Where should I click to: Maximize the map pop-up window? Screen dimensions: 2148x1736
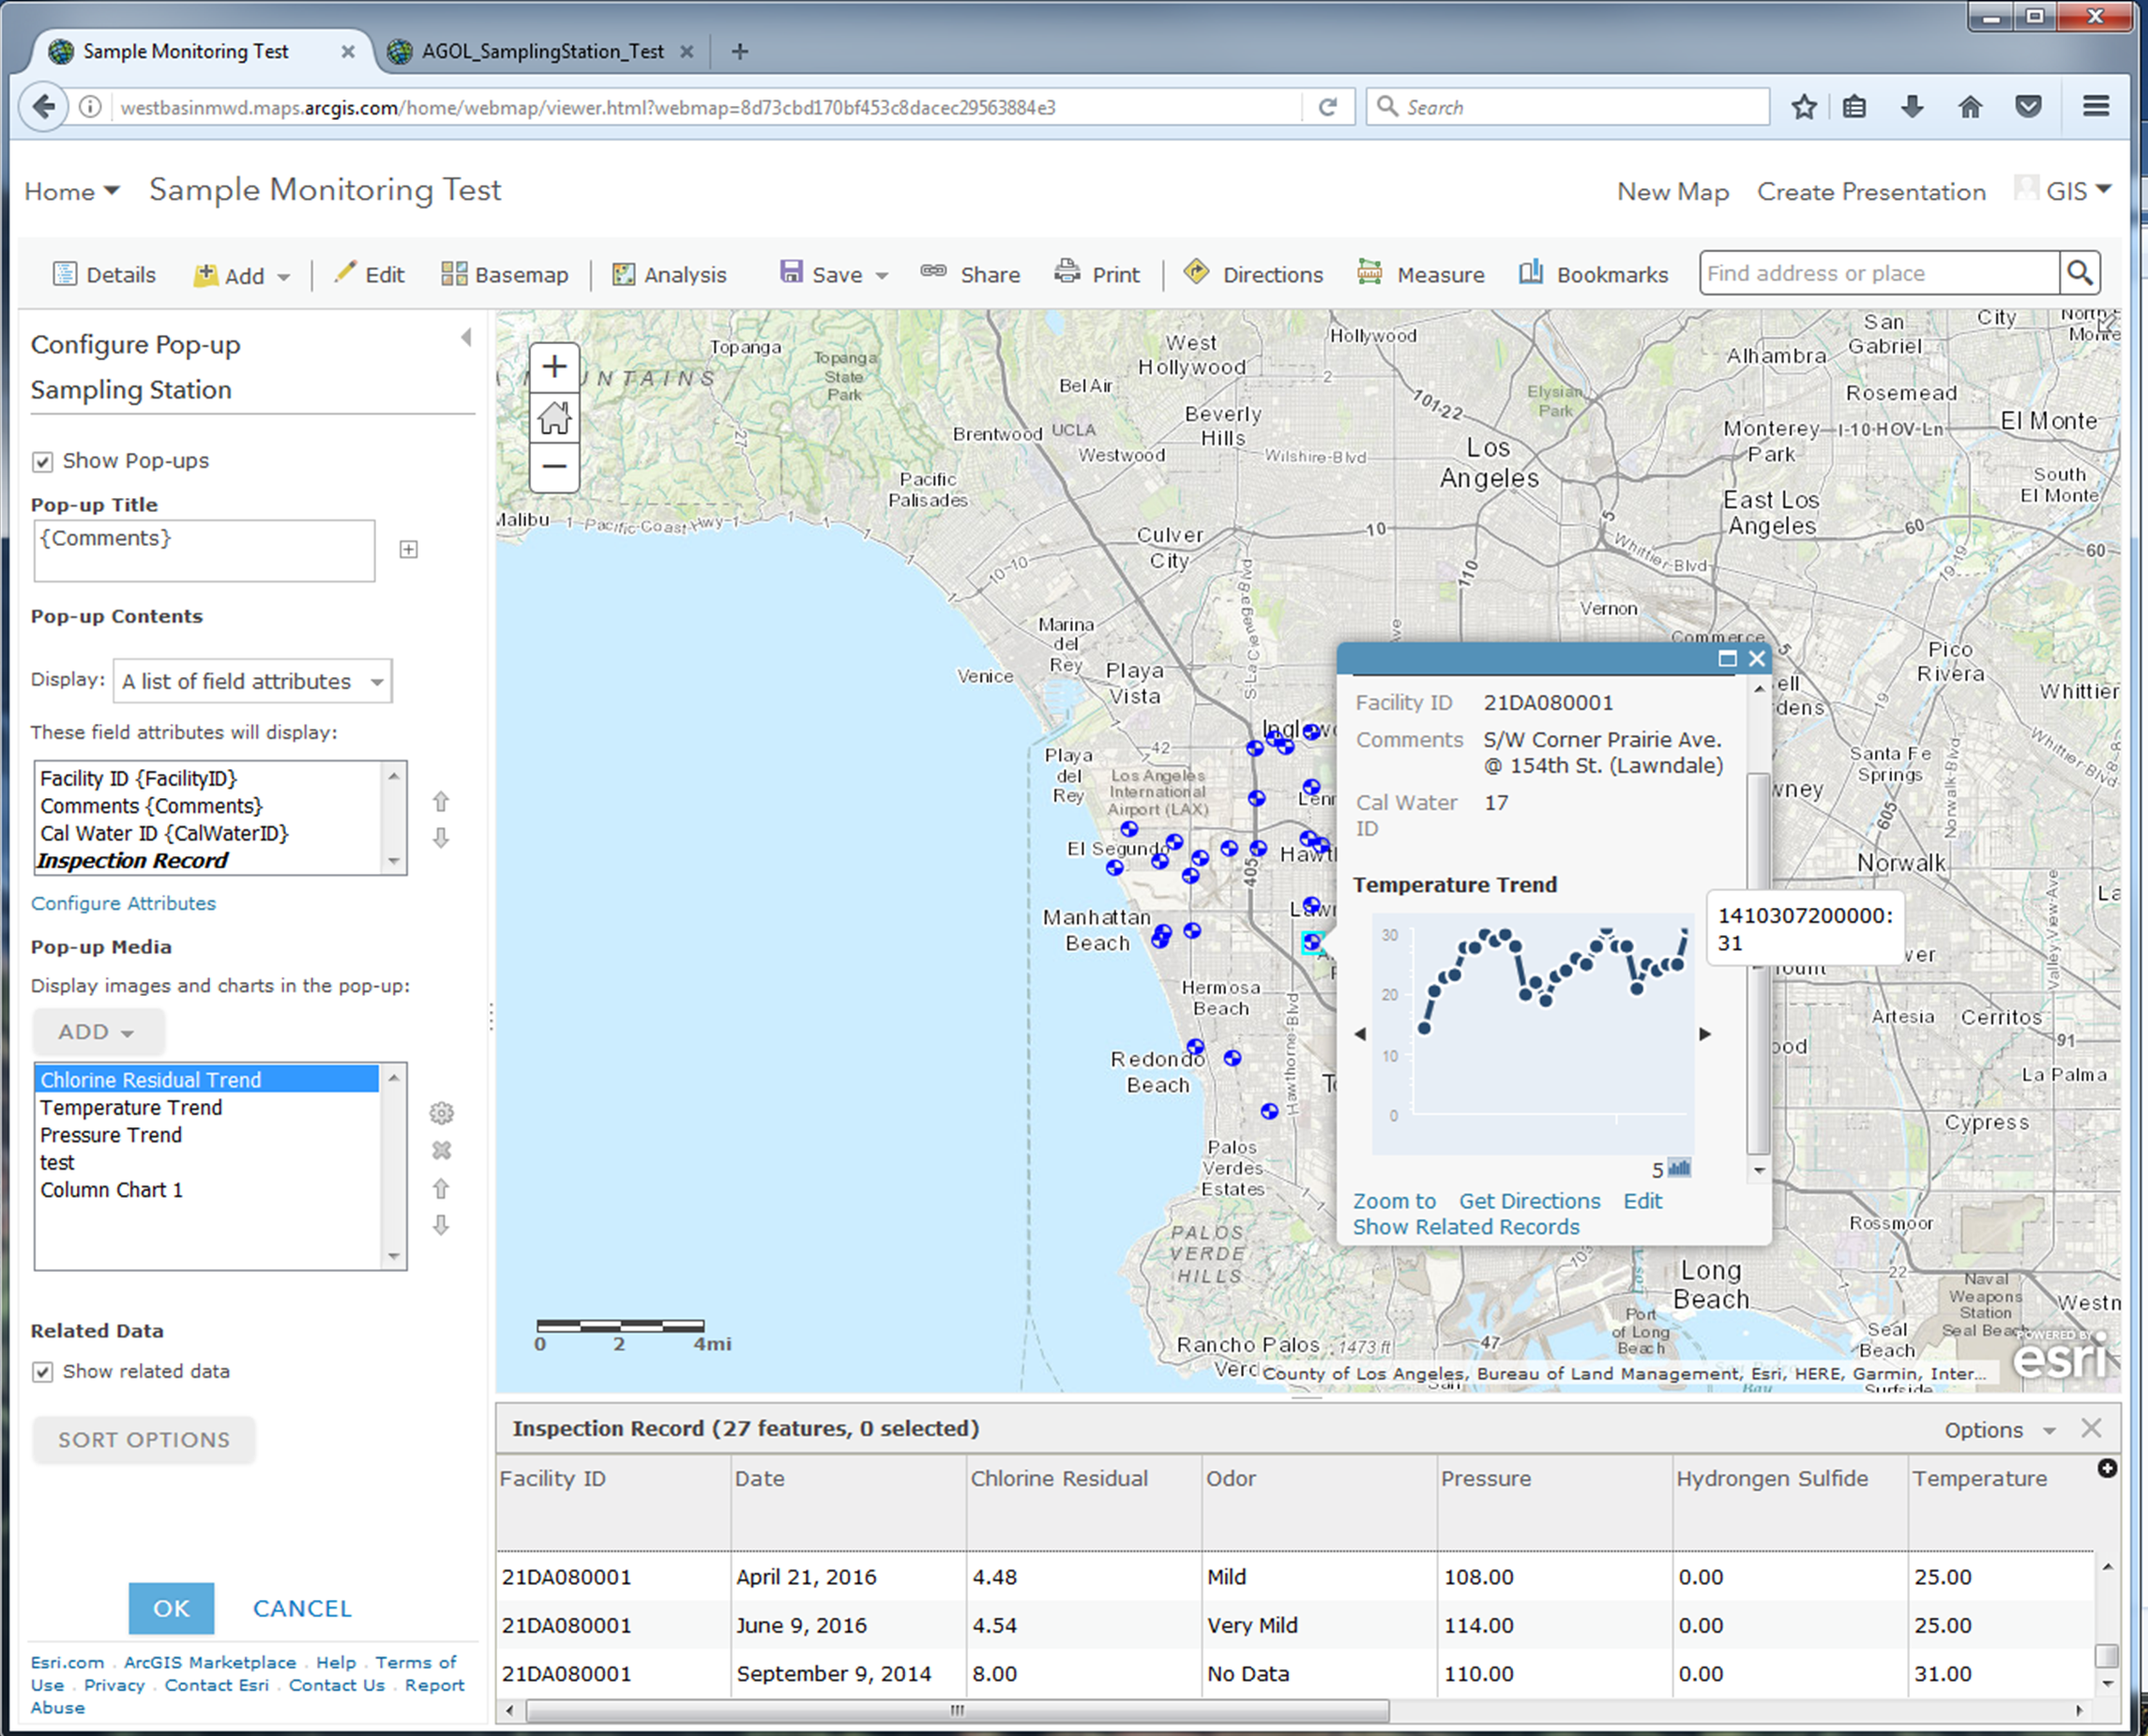[x=1727, y=658]
